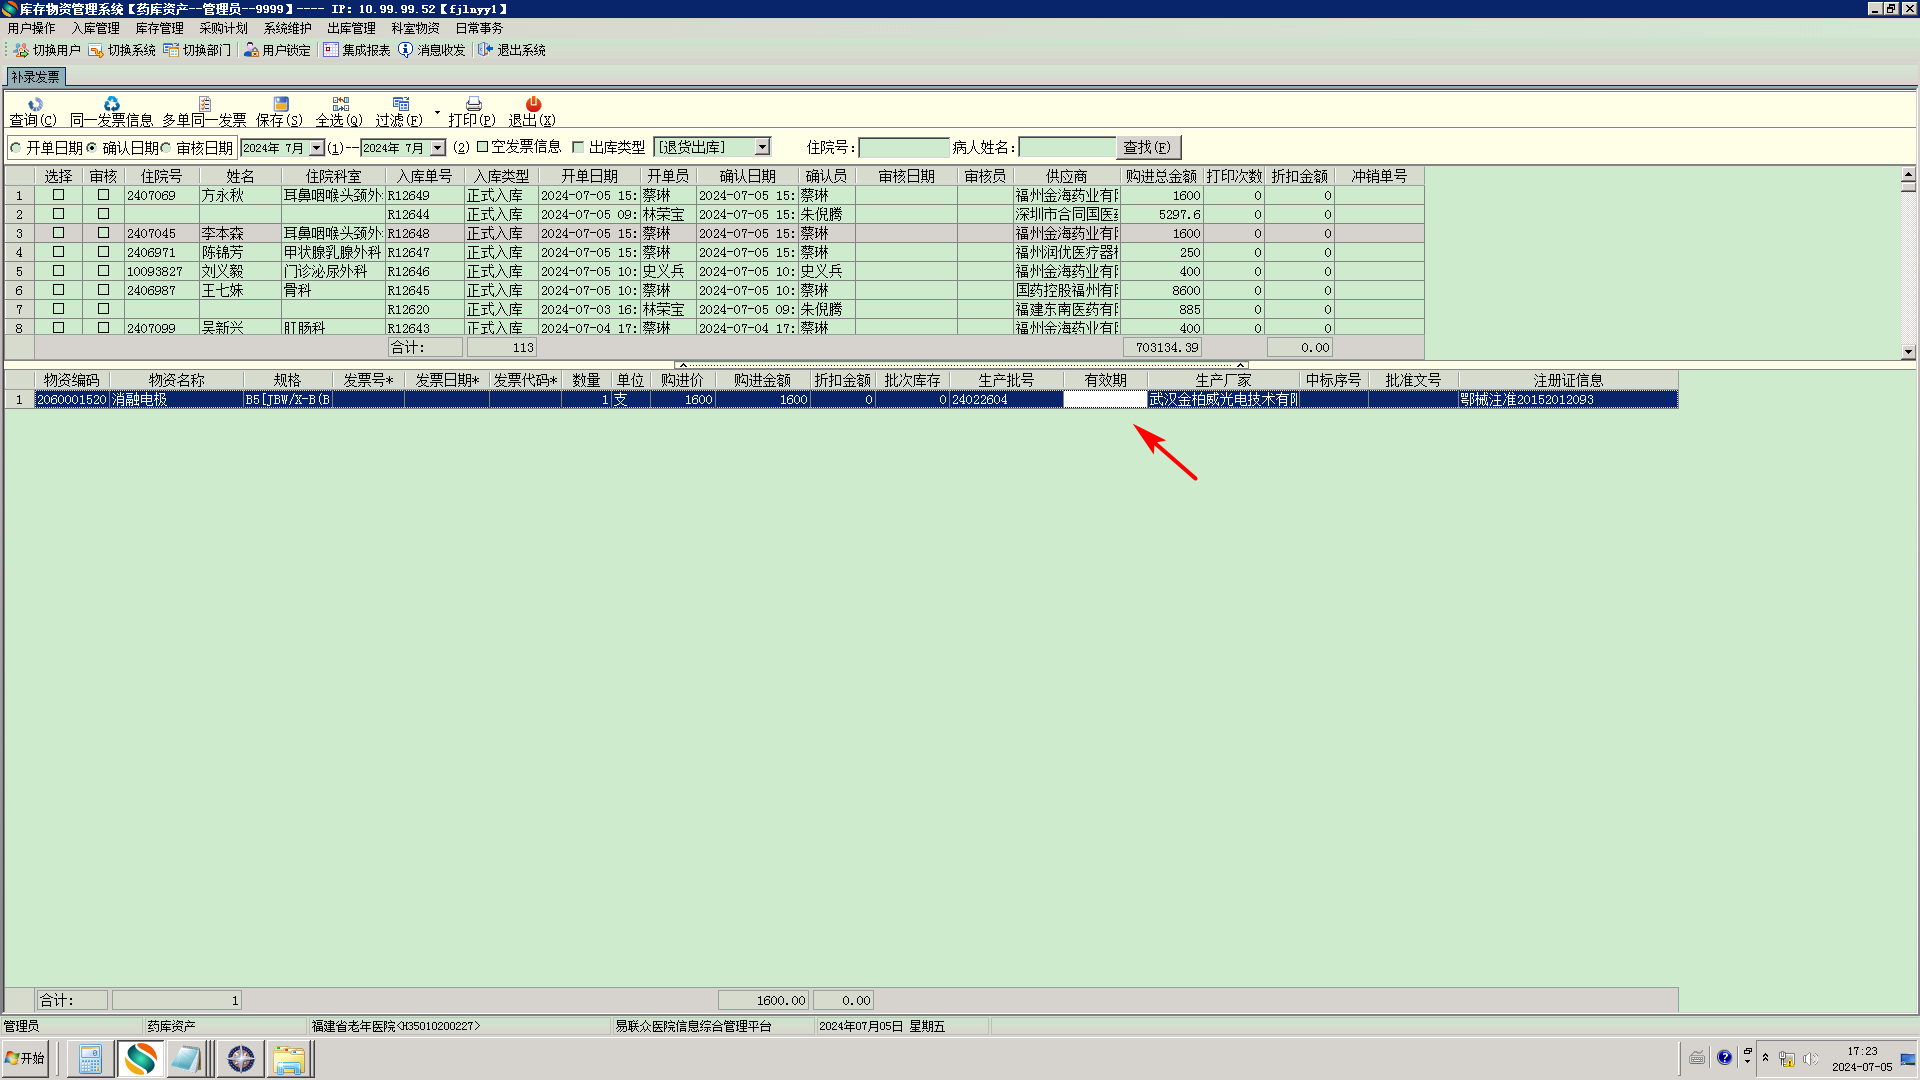1920x1080 pixels.
Task: Click the 过滤 filter icon
Action: 400,104
